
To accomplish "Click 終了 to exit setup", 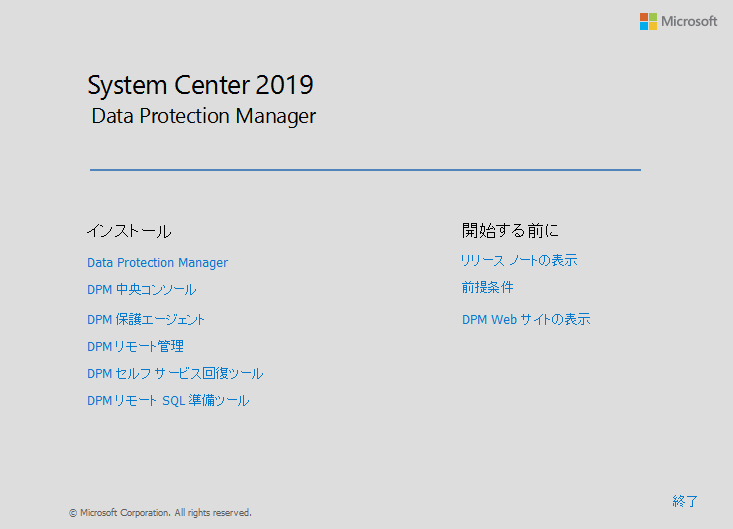I will click(685, 501).
